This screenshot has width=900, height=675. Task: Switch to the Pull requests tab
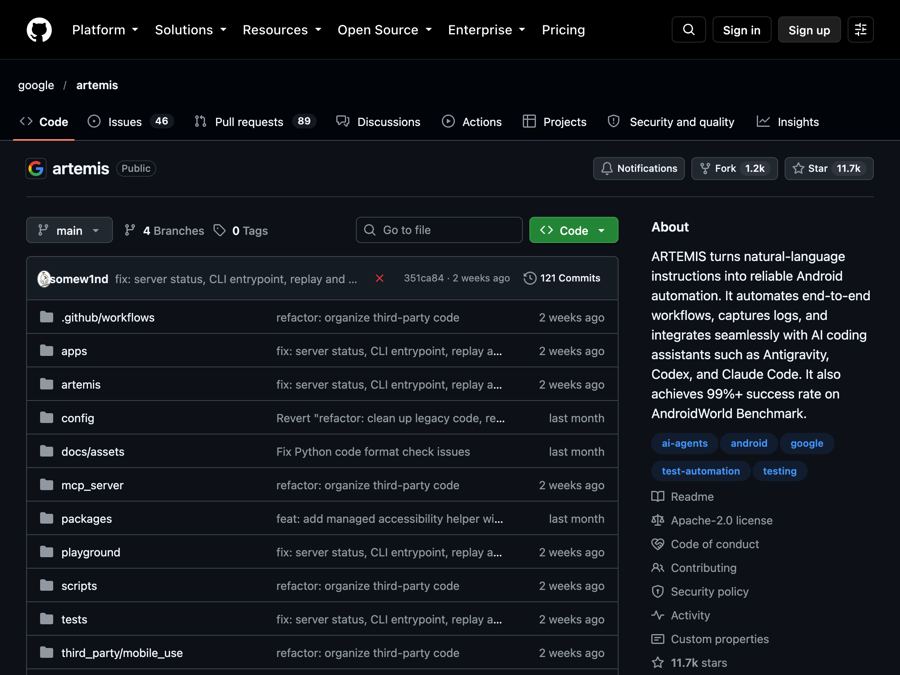[x=255, y=122]
